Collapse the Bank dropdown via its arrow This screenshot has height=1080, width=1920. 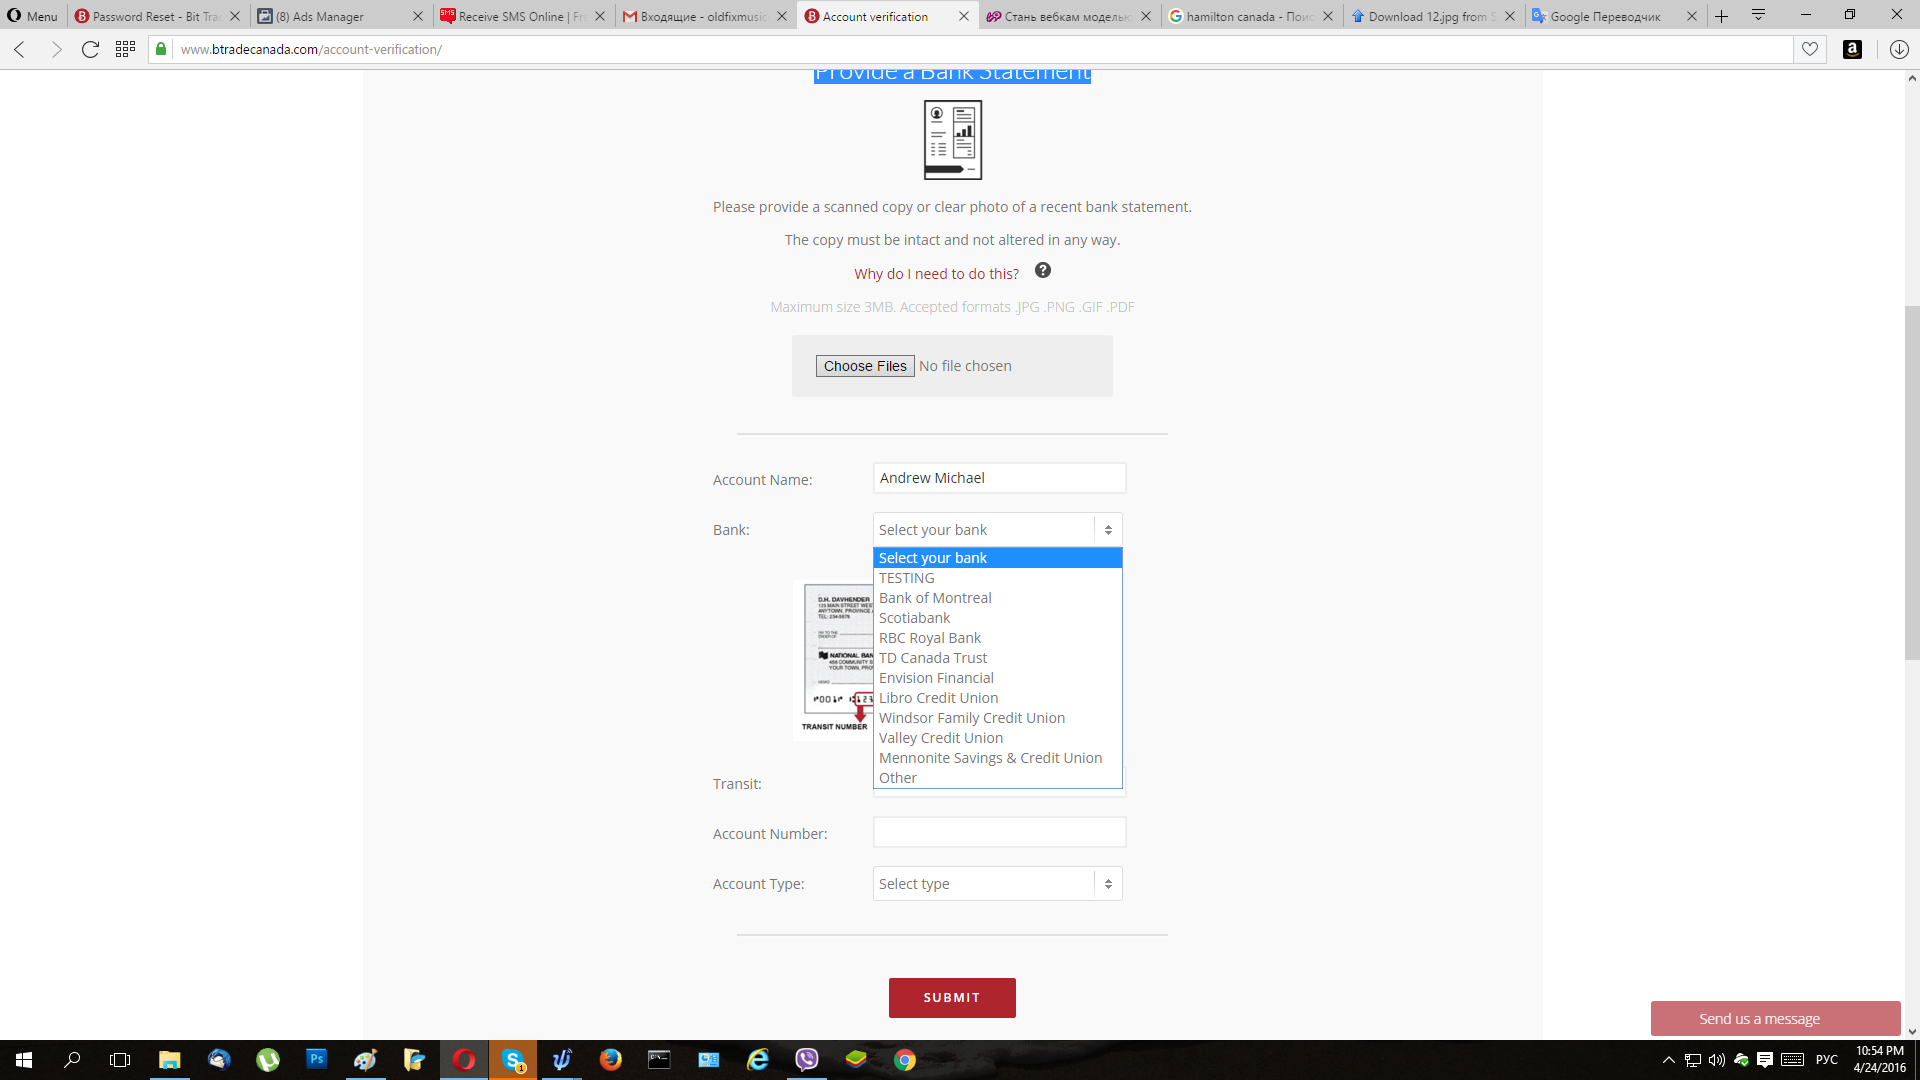1108,530
